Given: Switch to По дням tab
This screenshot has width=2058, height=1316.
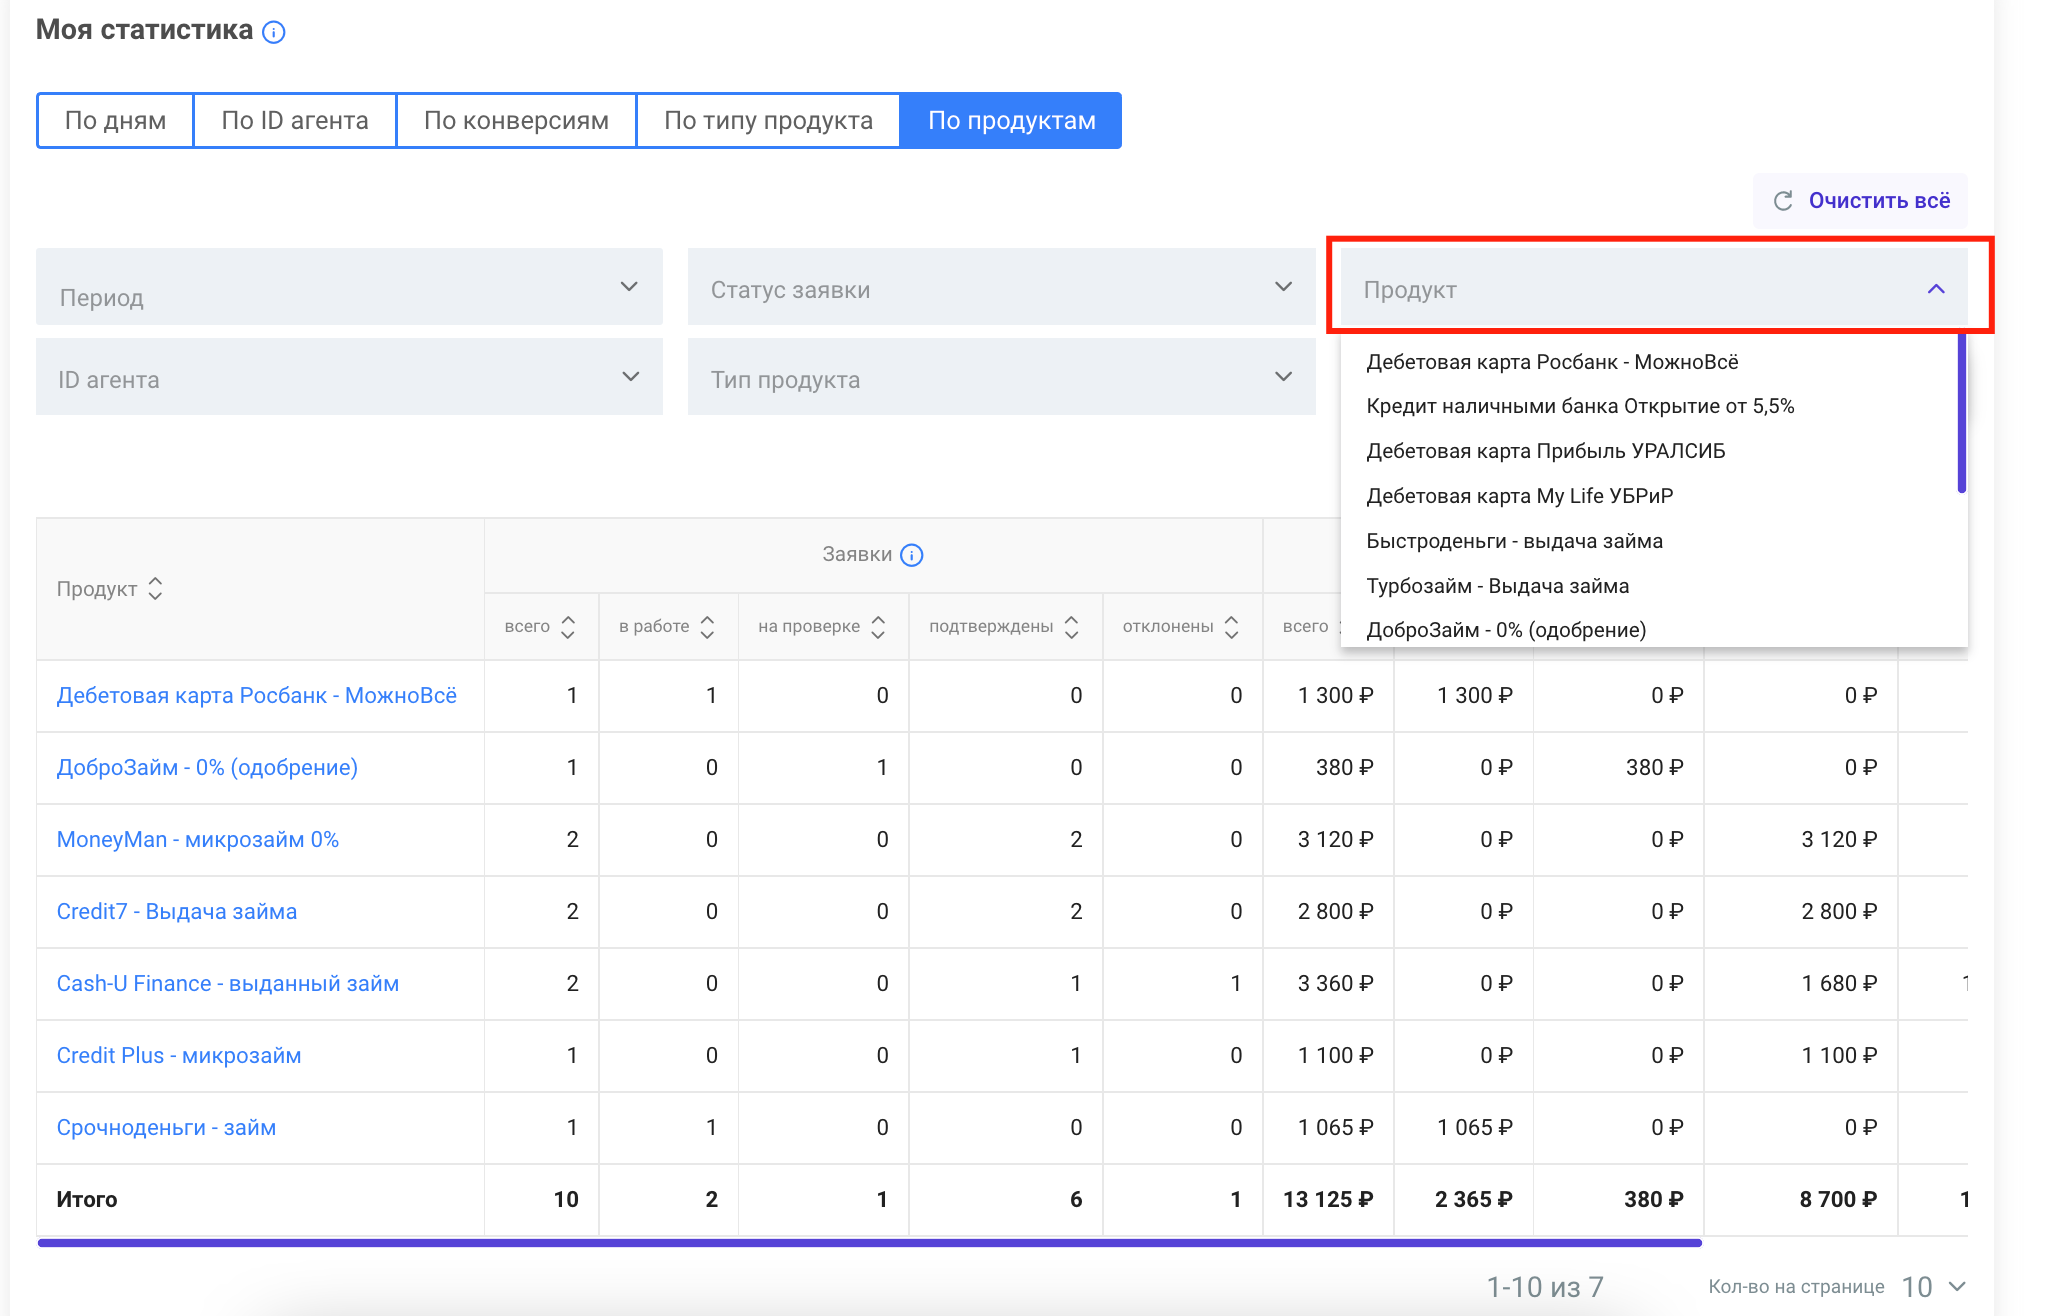Looking at the screenshot, I should (x=115, y=121).
